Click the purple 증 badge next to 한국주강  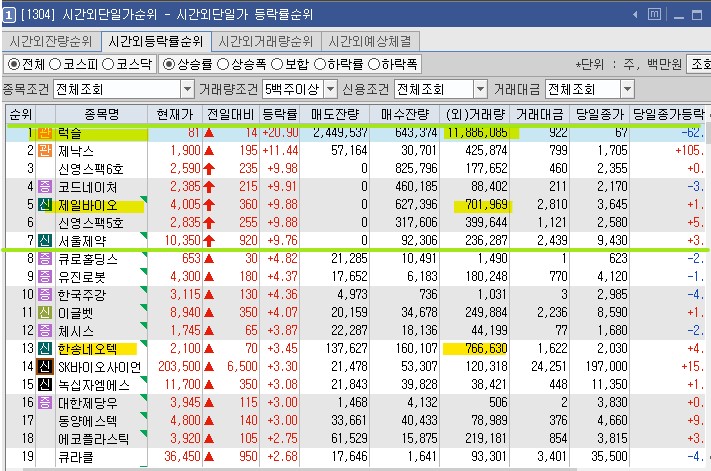pos(45,295)
